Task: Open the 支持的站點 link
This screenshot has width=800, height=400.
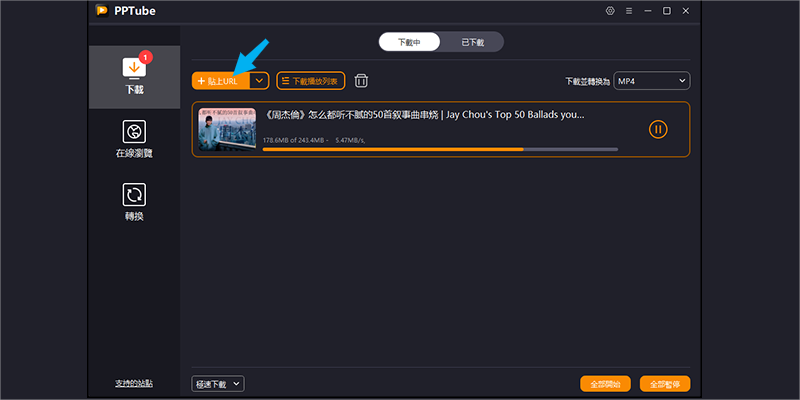Action: (x=134, y=384)
